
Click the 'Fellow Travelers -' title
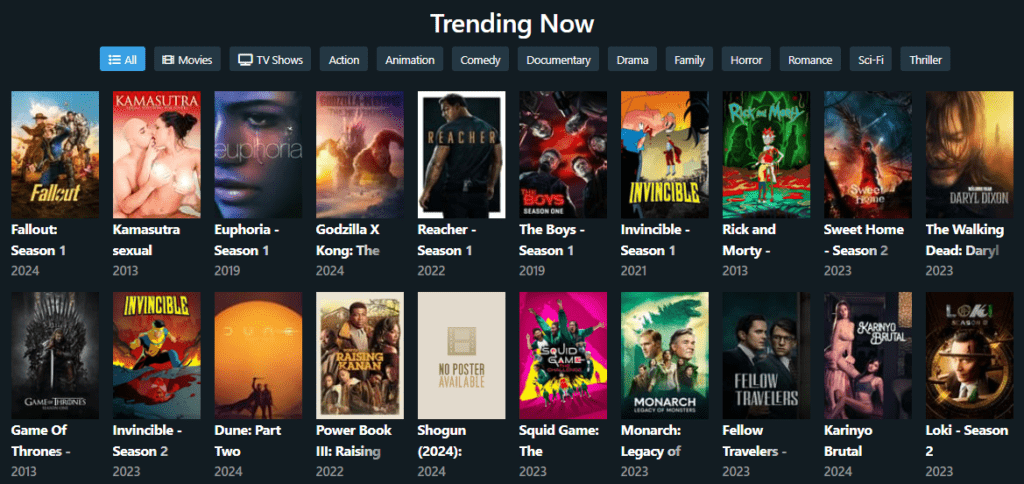coord(755,441)
